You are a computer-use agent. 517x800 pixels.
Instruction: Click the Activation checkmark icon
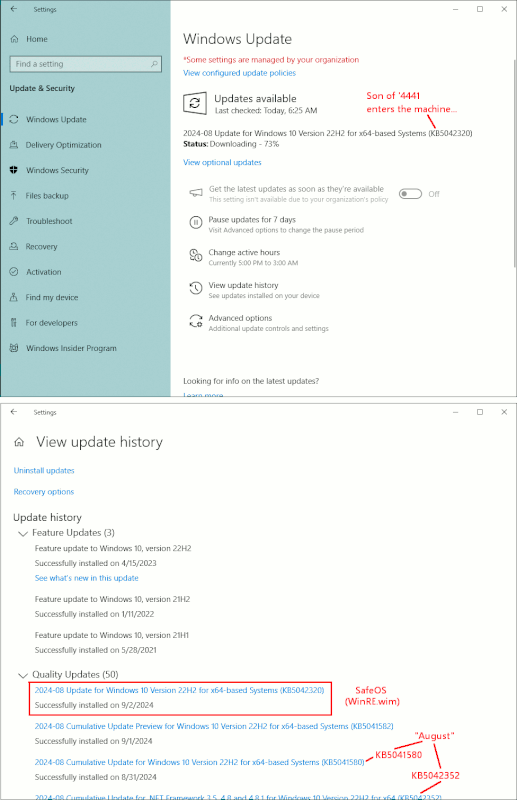pos(14,272)
